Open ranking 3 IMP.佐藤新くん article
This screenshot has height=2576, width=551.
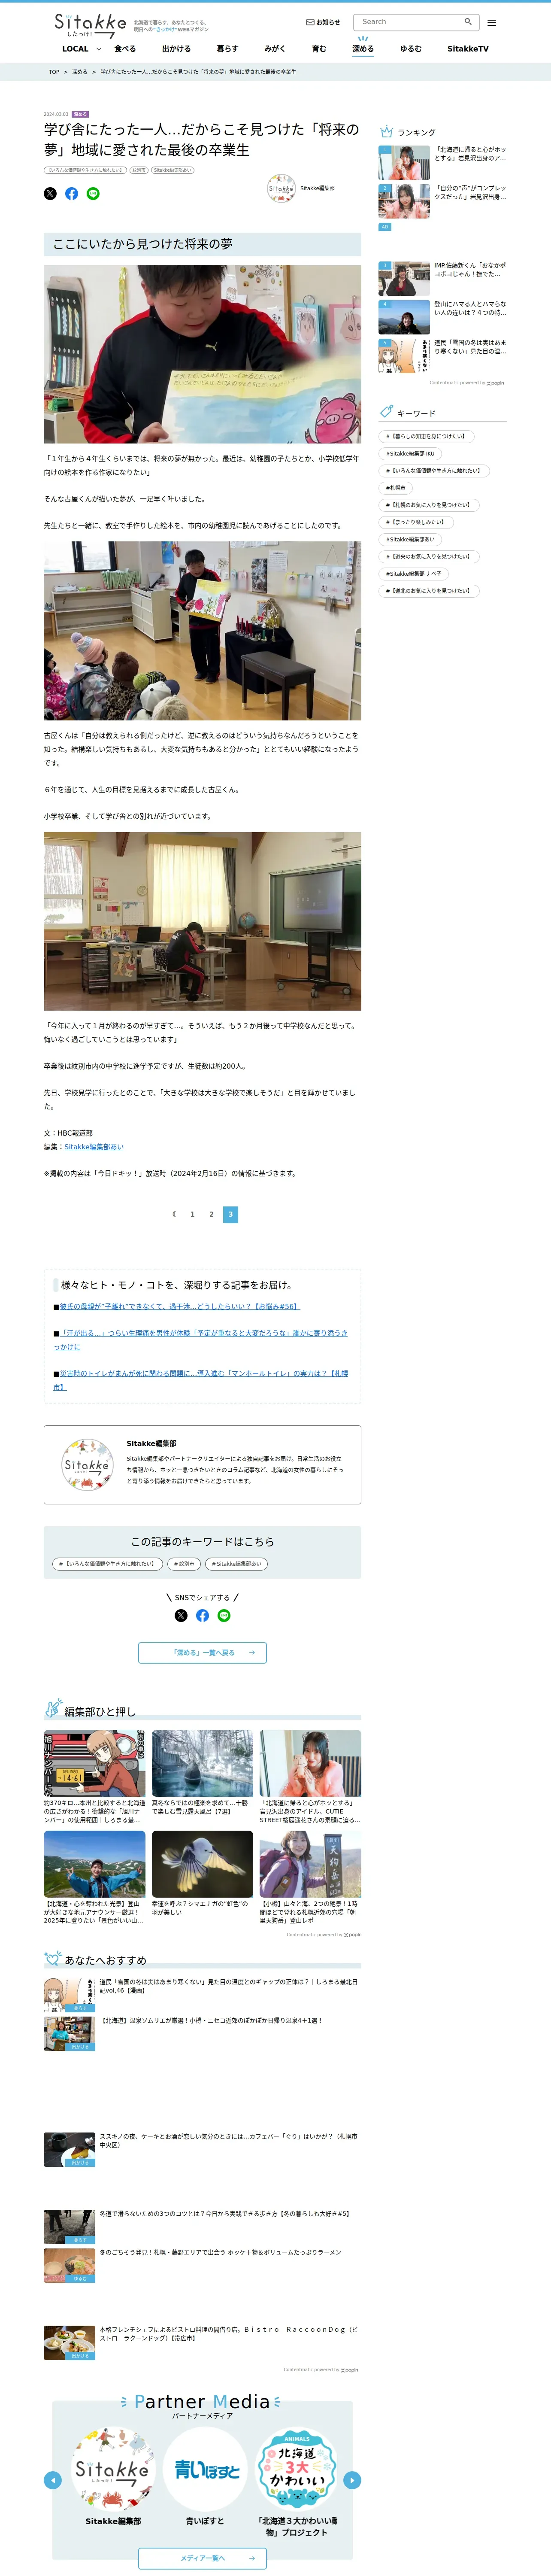tap(442, 279)
